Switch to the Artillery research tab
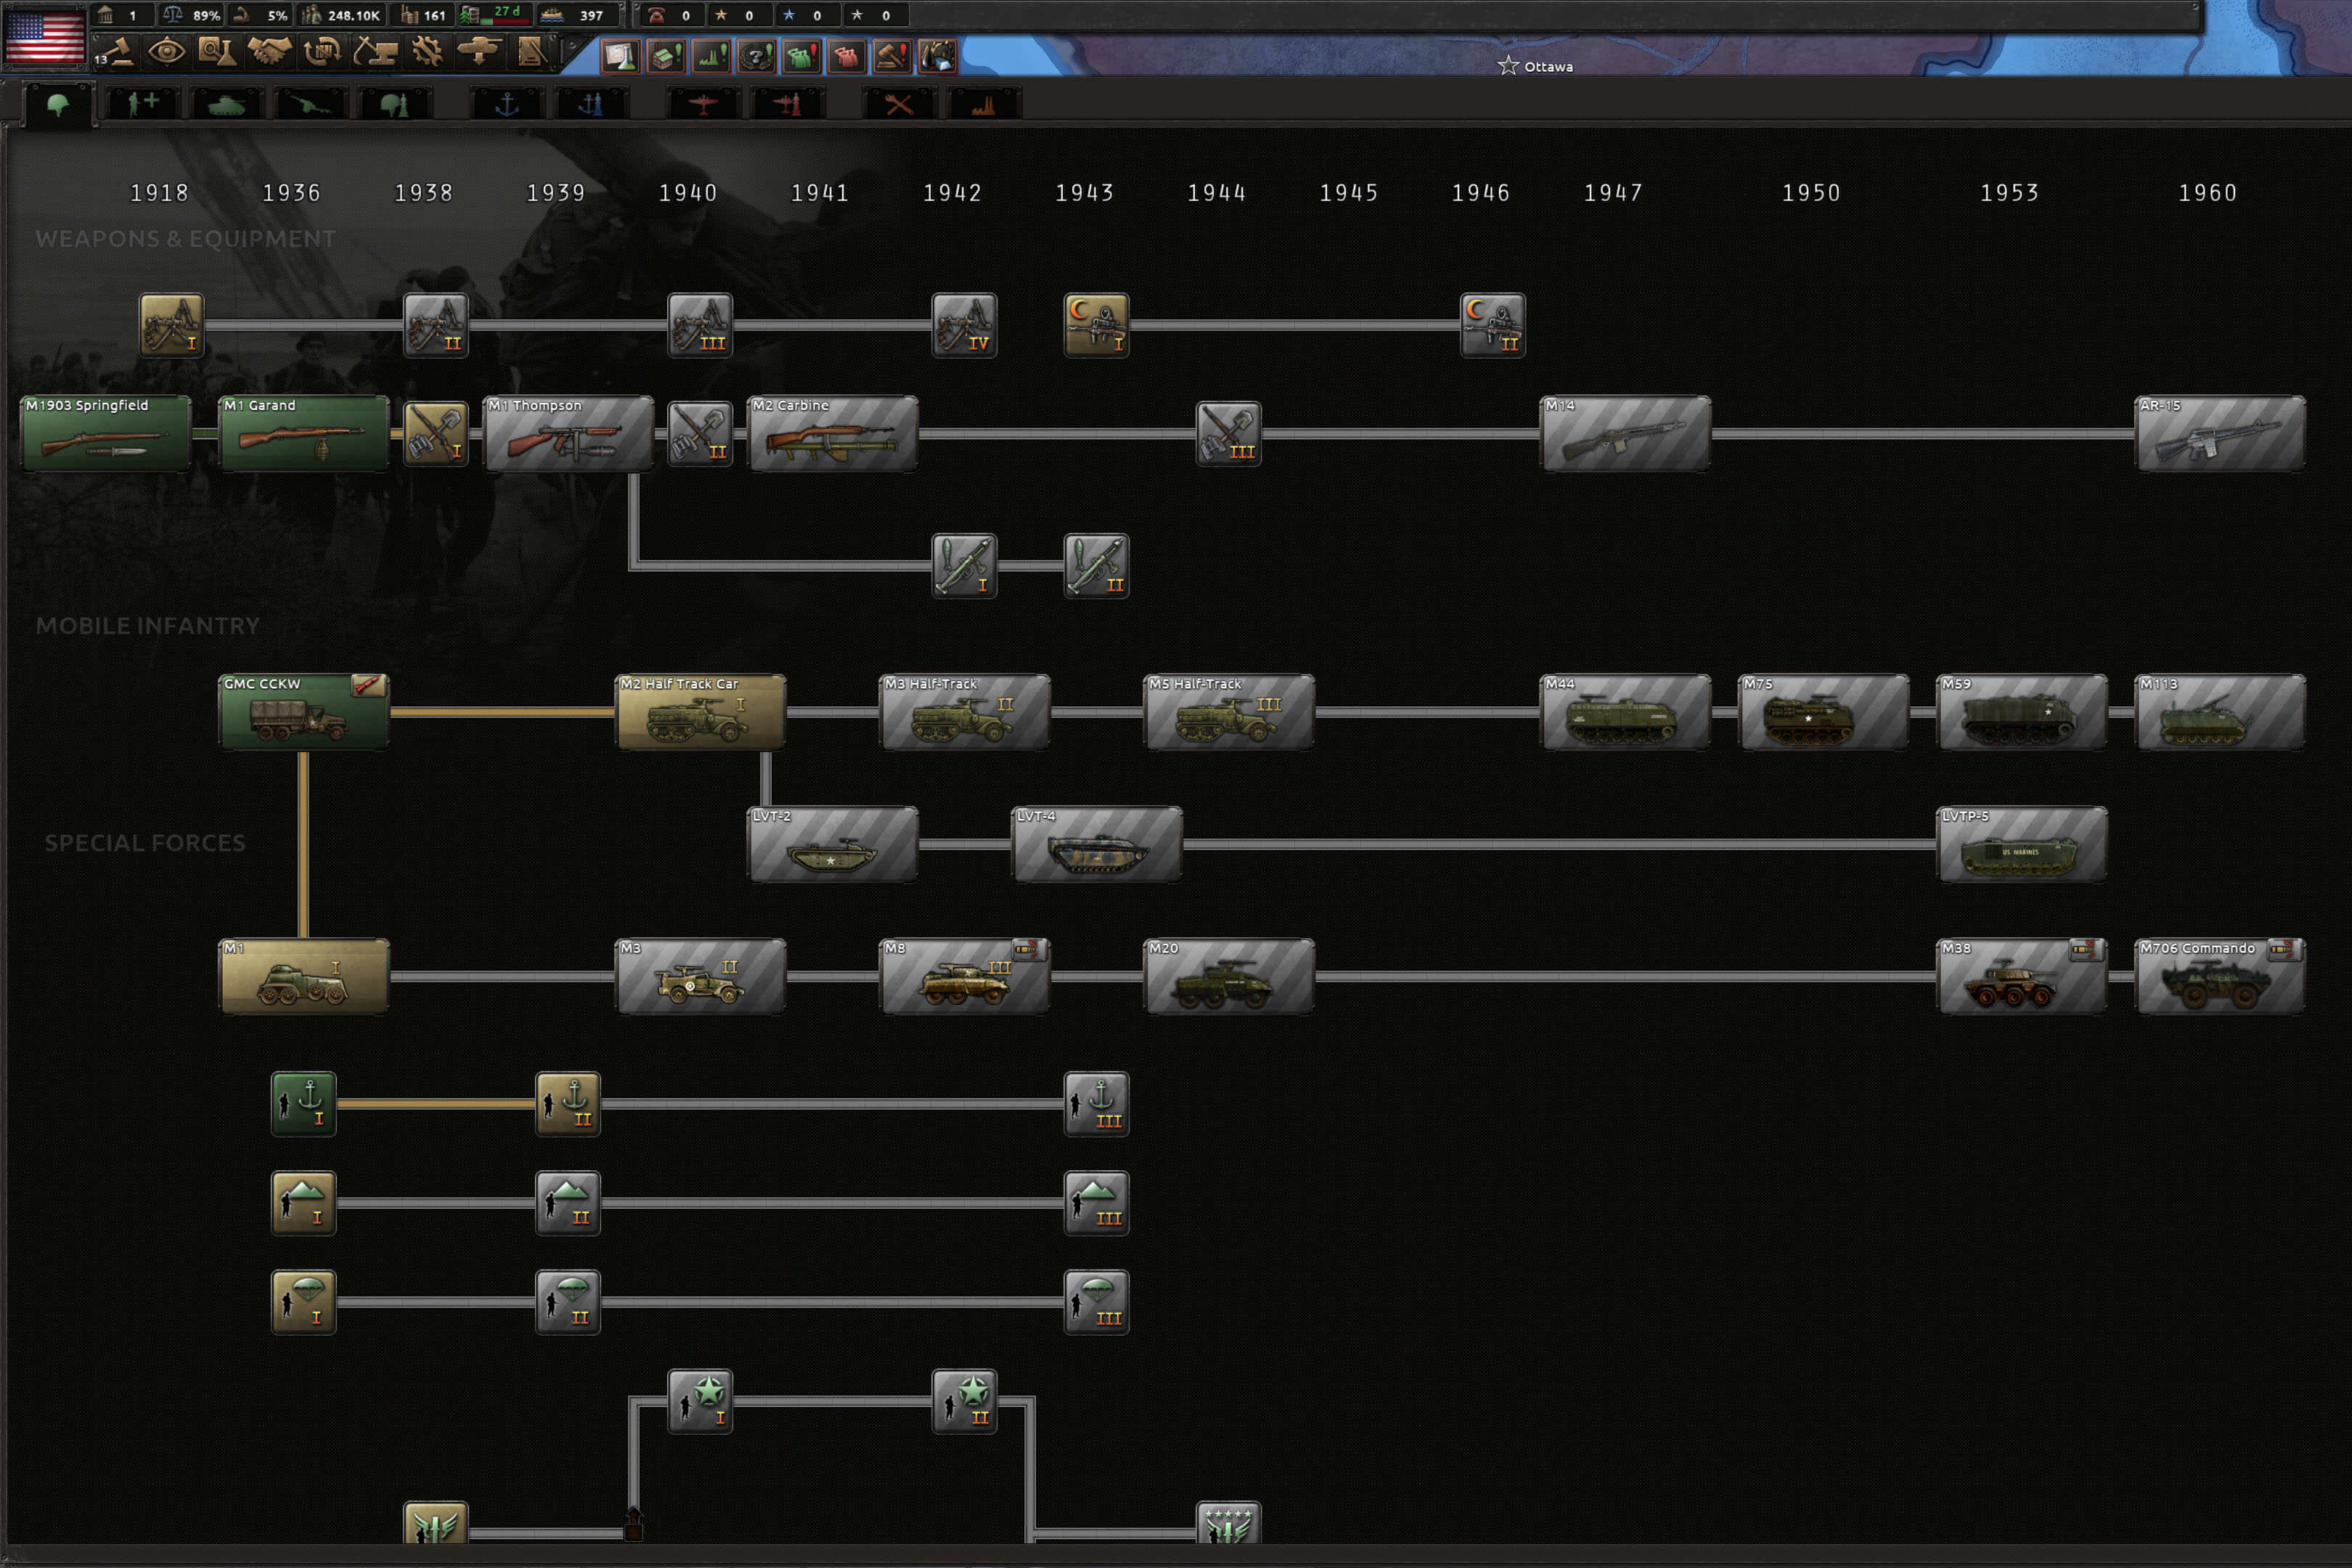The image size is (2352, 1568). (x=310, y=104)
